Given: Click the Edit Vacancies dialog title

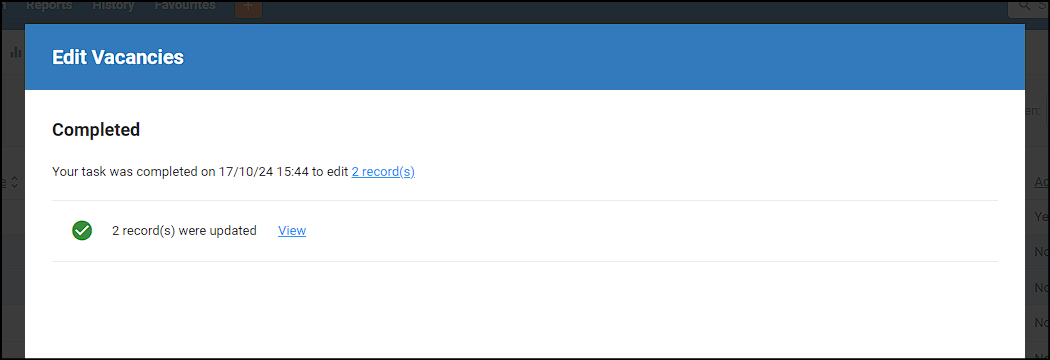Looking at the screenshot, I should tap(118, 58).
